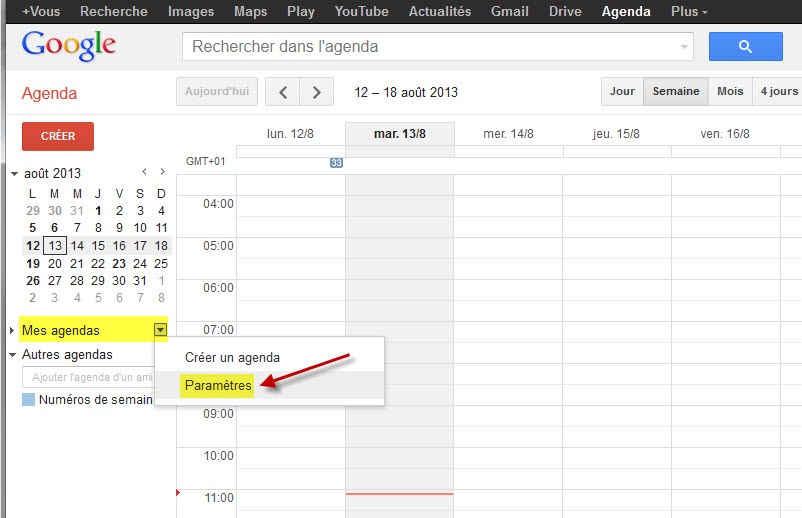Click Autres agendas label
Image resolution: width=802 pixels, height=518 pixels.
(67, 354)
